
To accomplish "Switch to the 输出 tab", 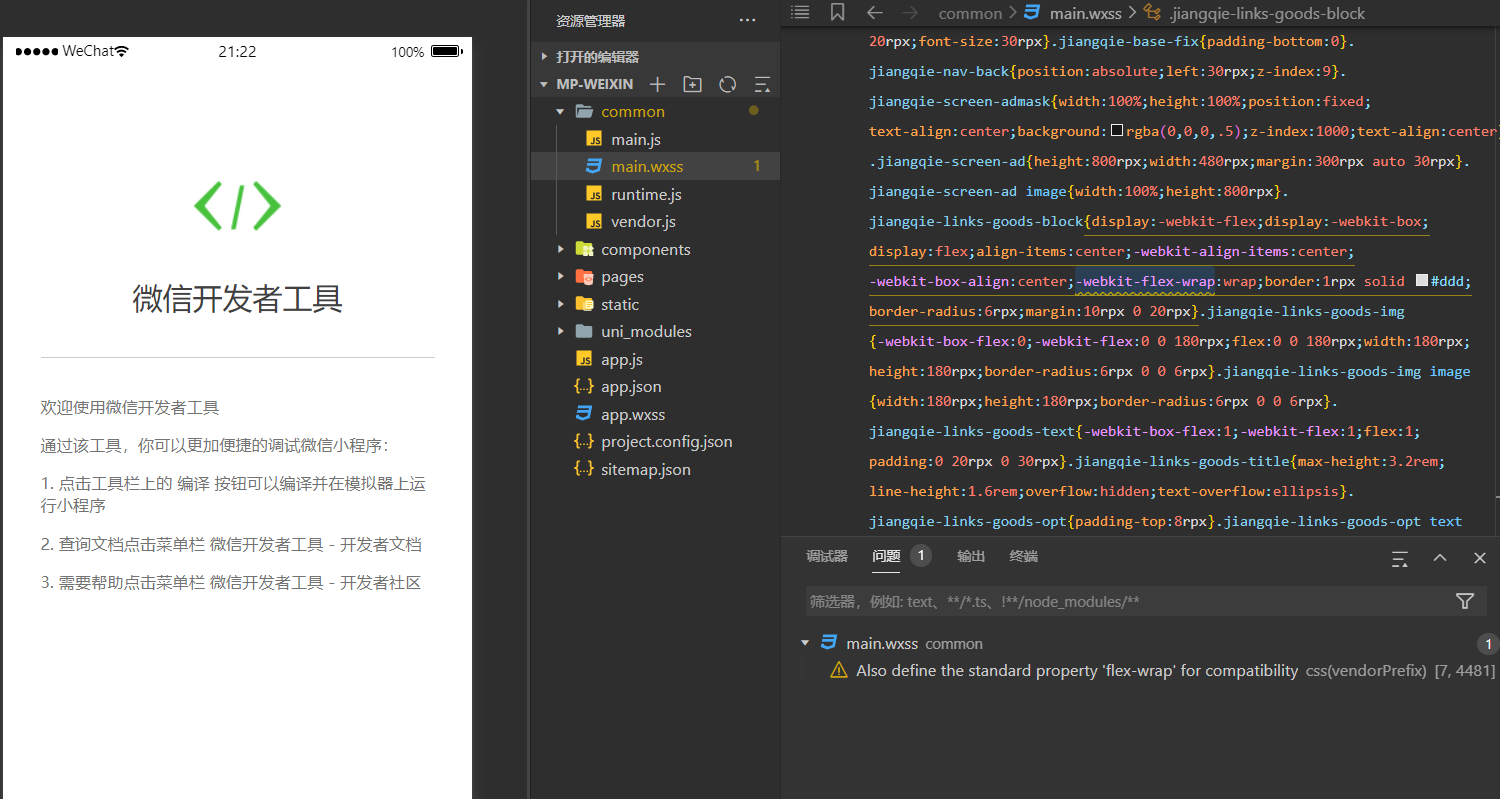I will 971,556.
